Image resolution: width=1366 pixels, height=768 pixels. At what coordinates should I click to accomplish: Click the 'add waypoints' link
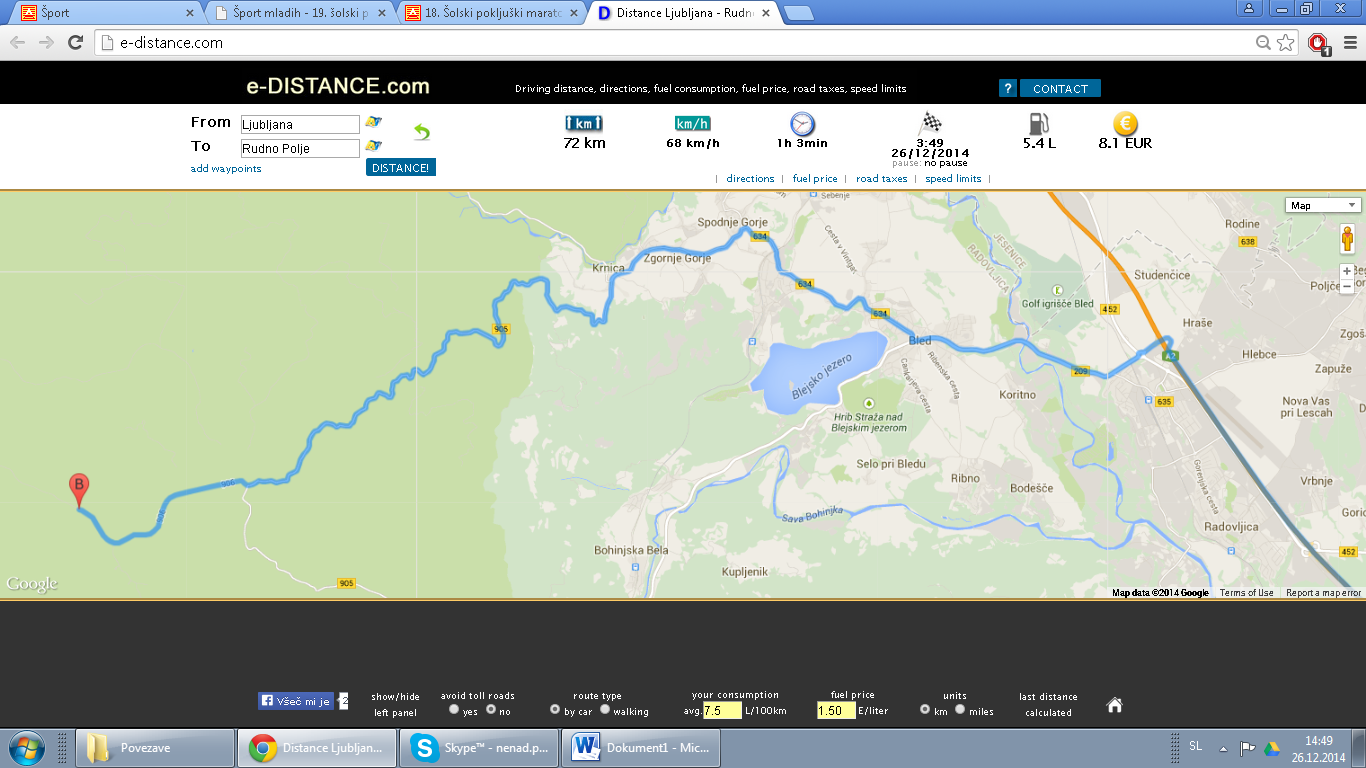click(x=226, y=169)
